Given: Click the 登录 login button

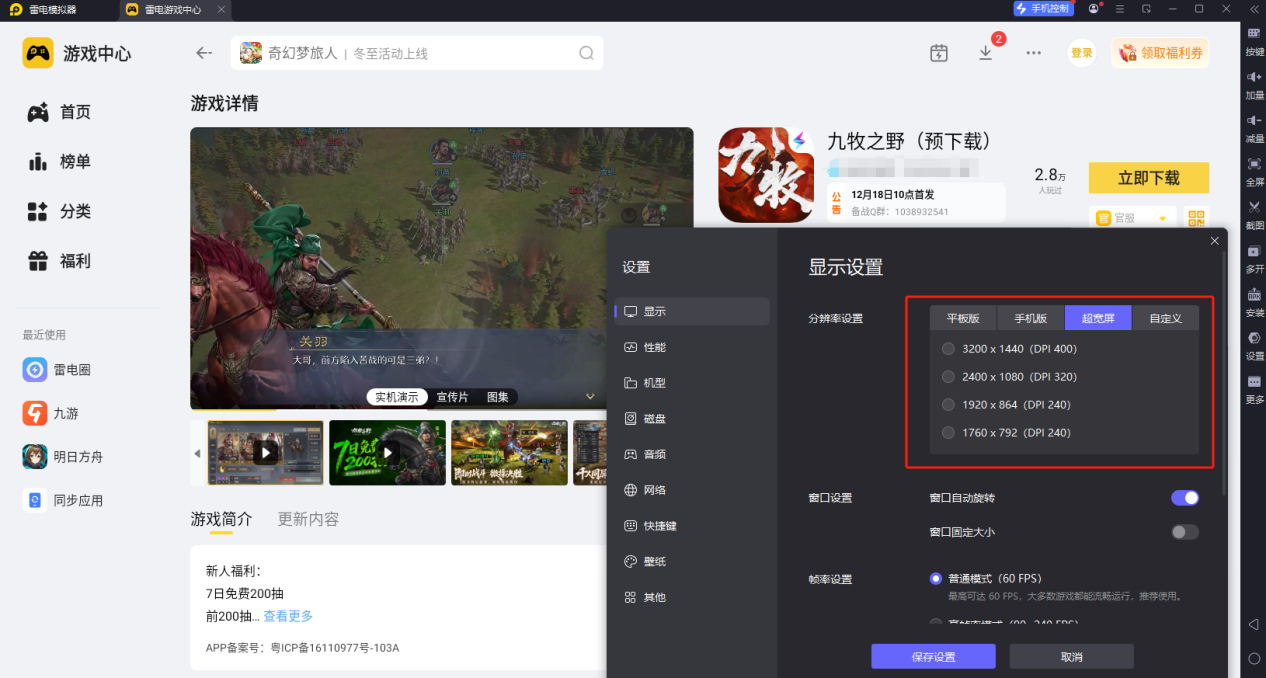Looking at the screenshot, I should [x=1082, y=53].
